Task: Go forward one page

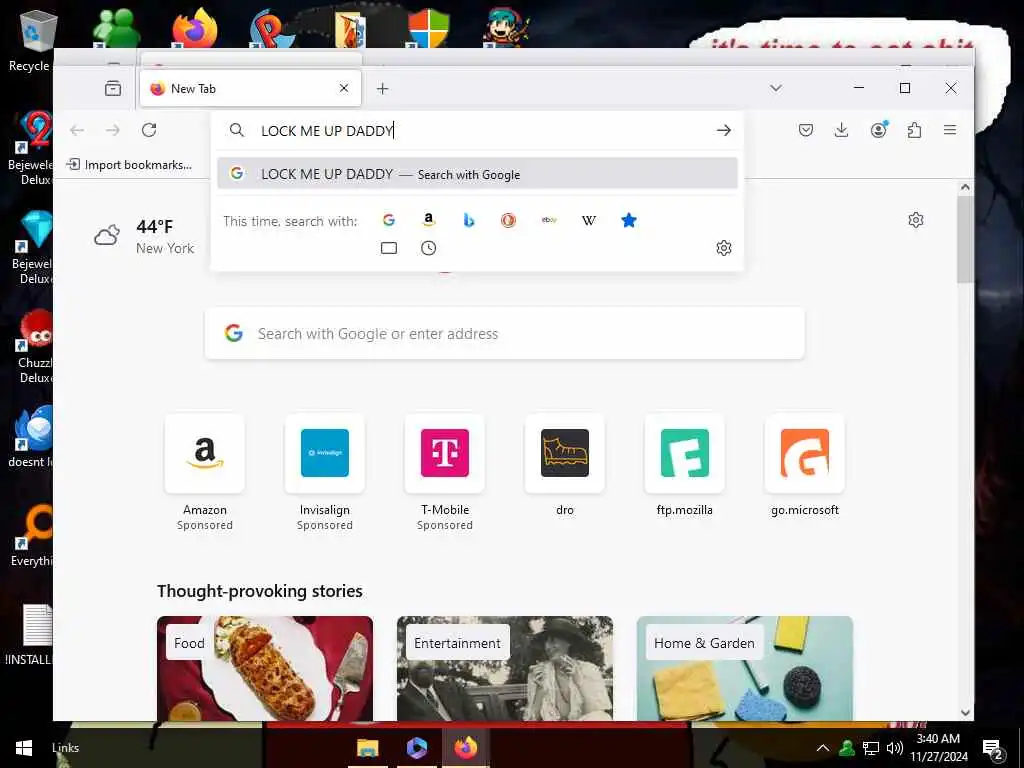Action: pos(113,130)
